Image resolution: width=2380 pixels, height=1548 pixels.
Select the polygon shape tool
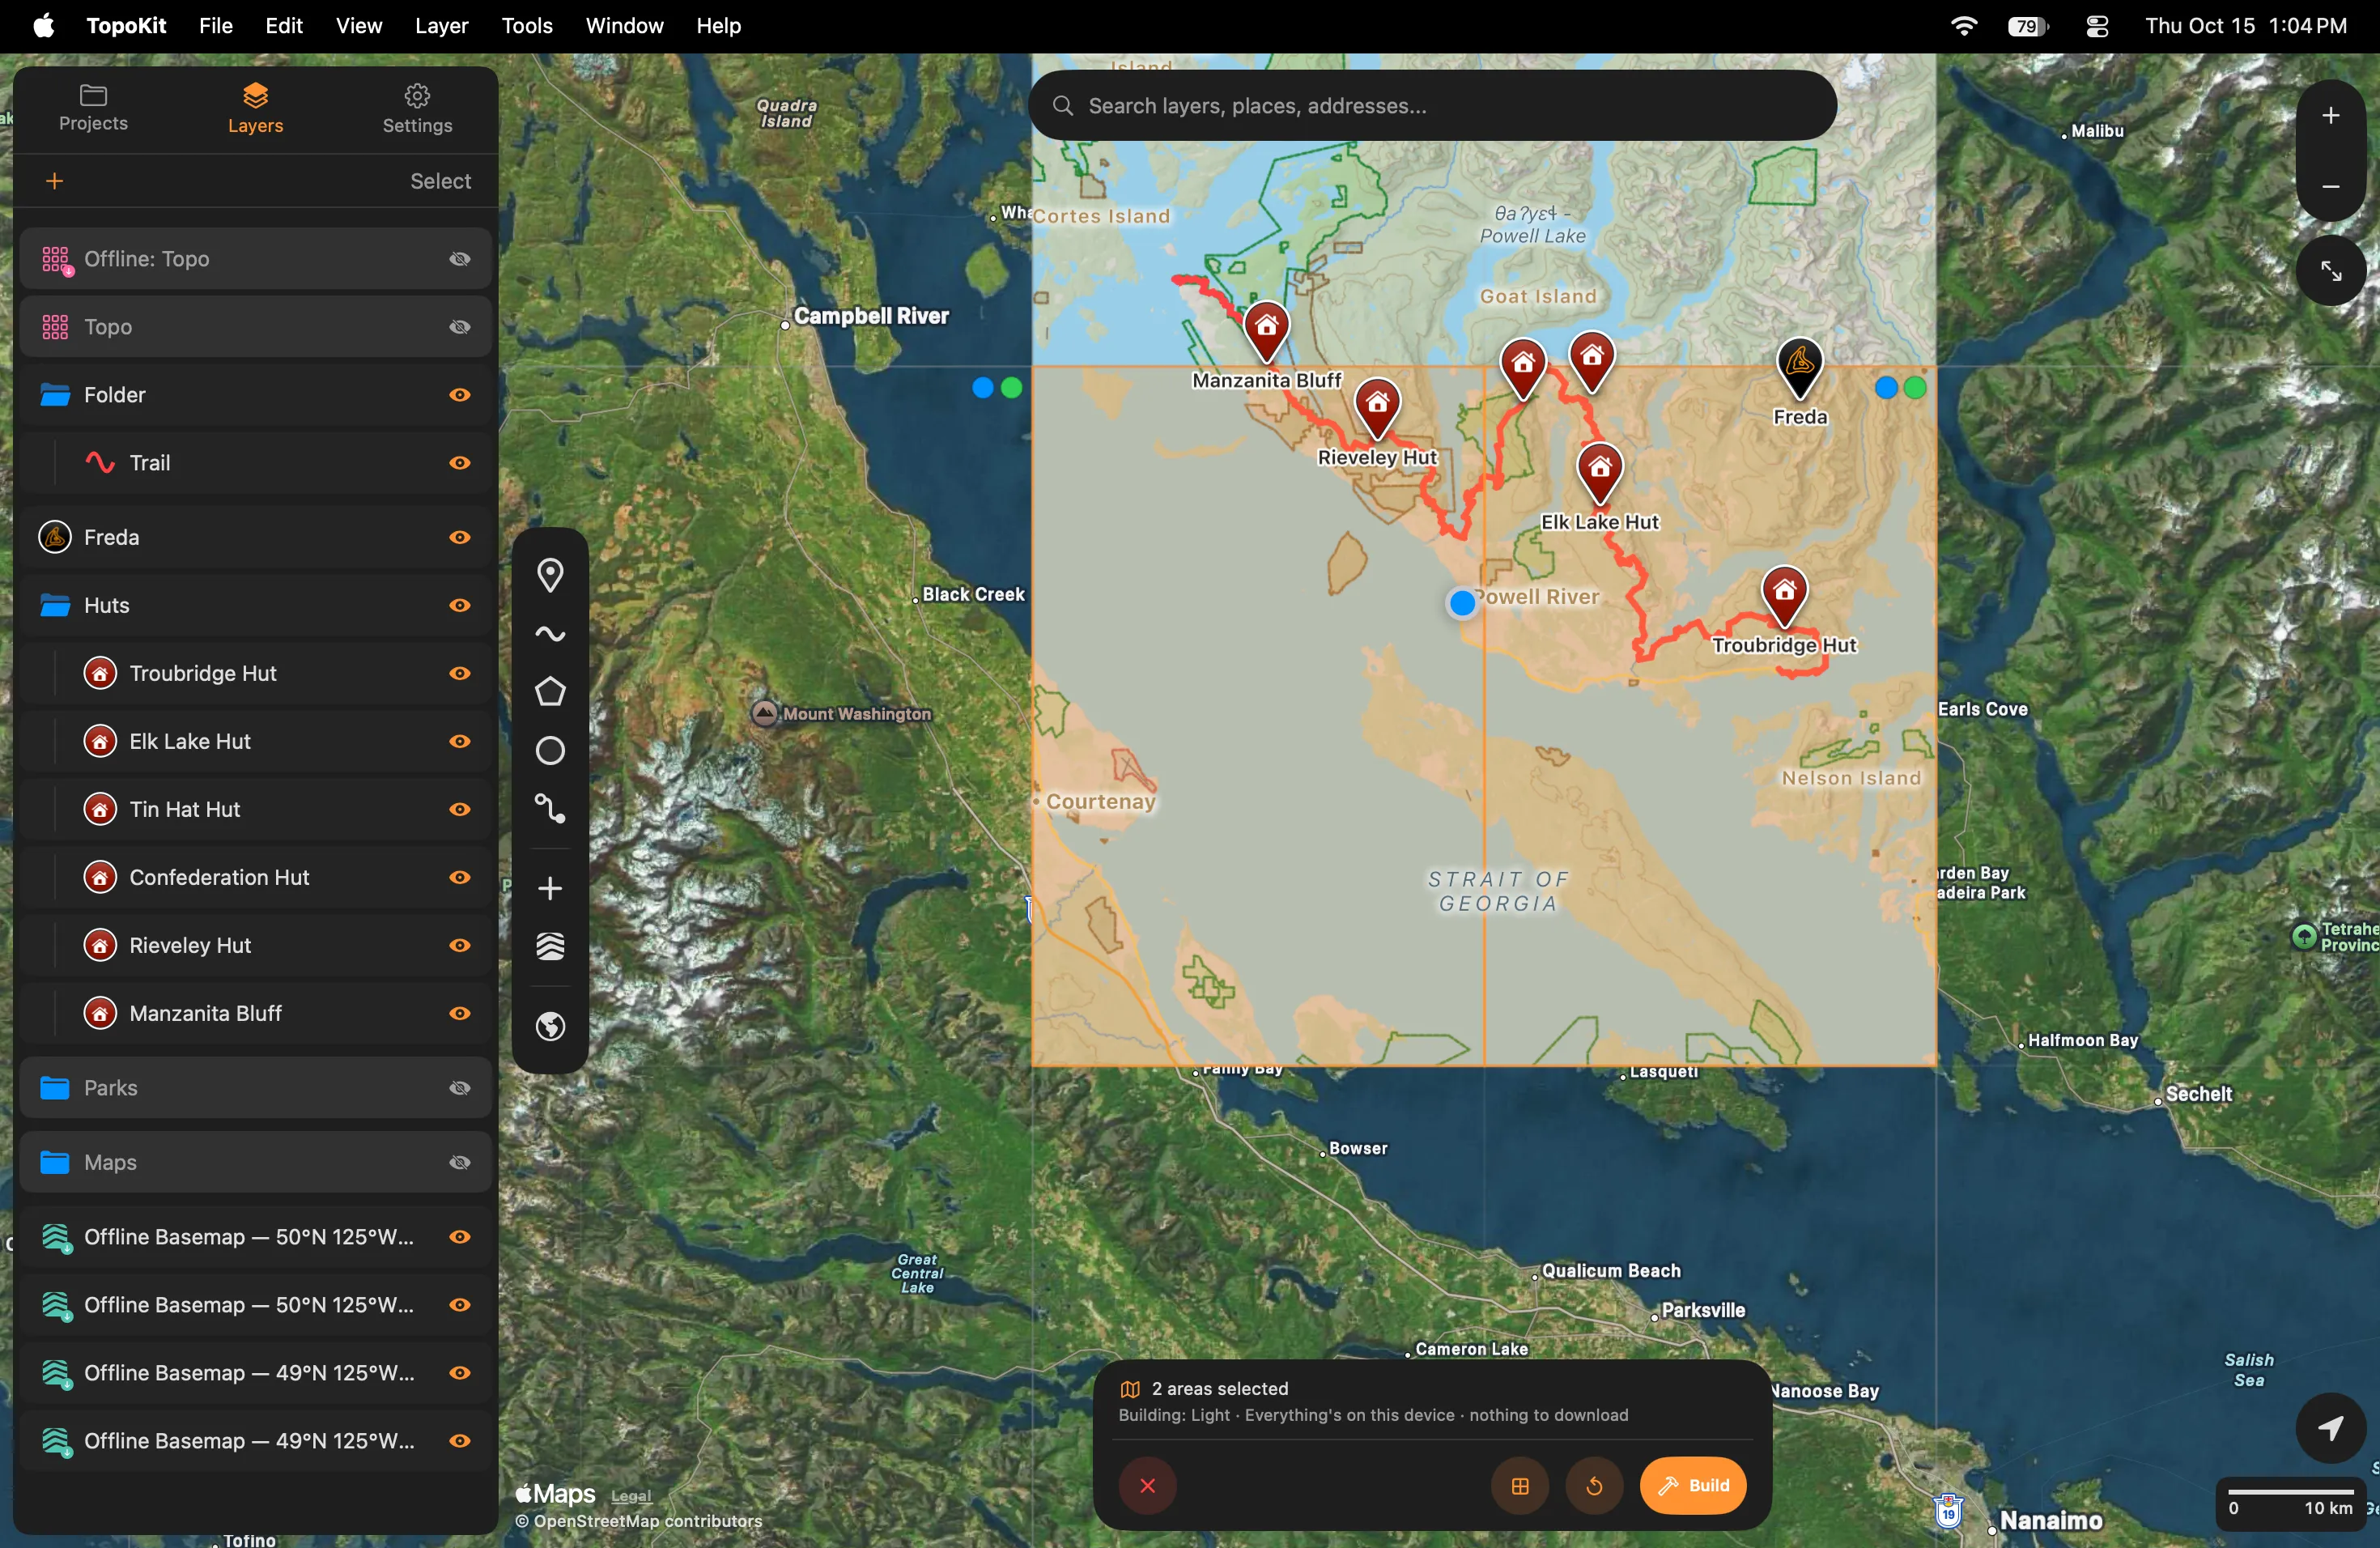point(550,693)
